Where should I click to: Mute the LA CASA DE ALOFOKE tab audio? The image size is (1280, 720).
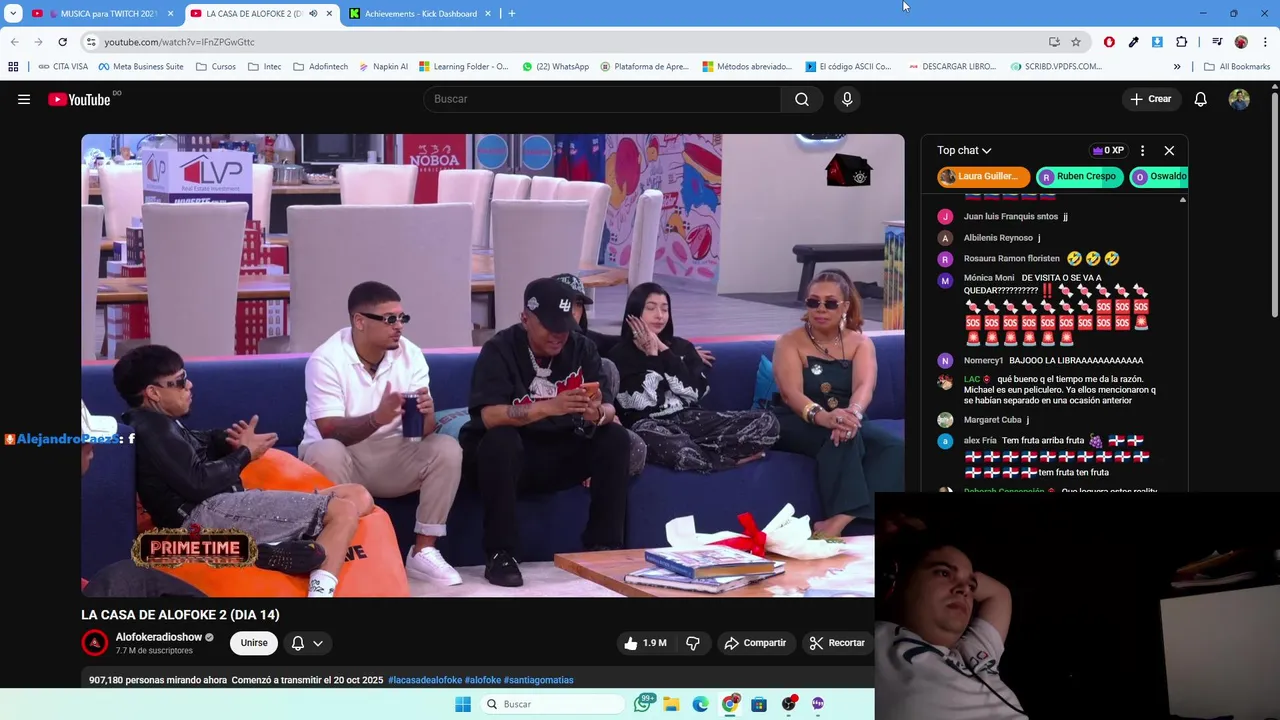(313, 14)
